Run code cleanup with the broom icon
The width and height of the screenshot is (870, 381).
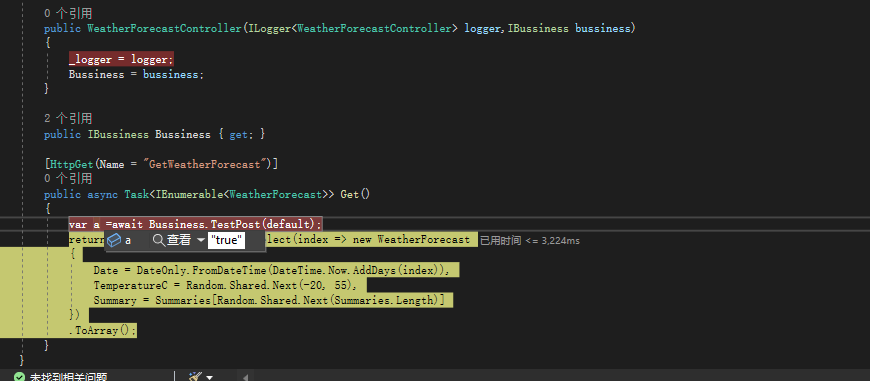pos(195,377)
